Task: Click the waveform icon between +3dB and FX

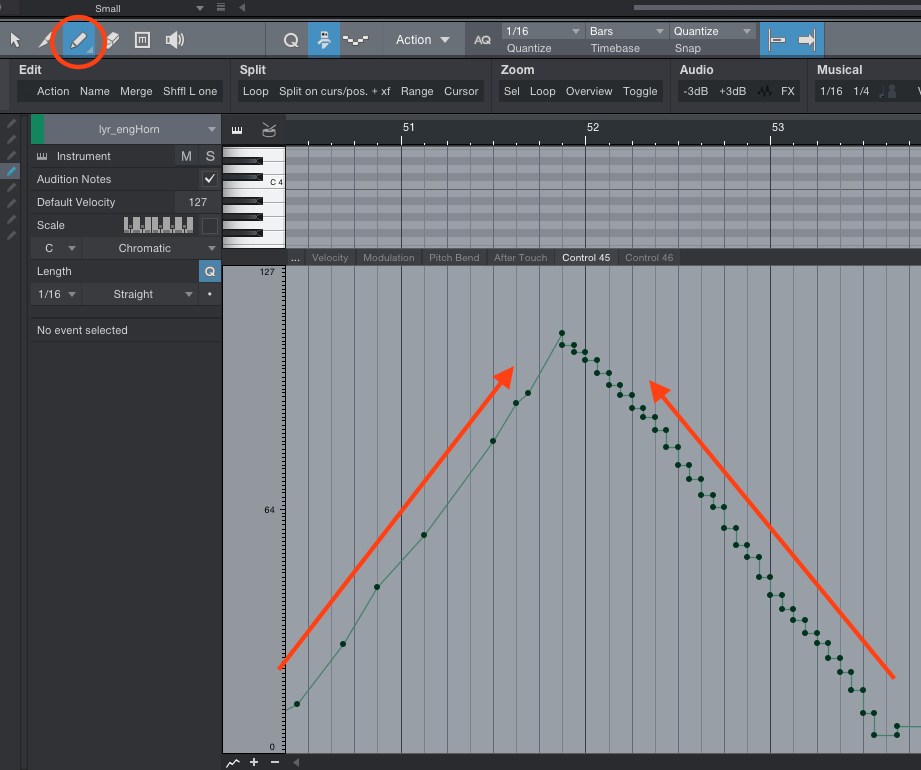Action: coord(764,91)
